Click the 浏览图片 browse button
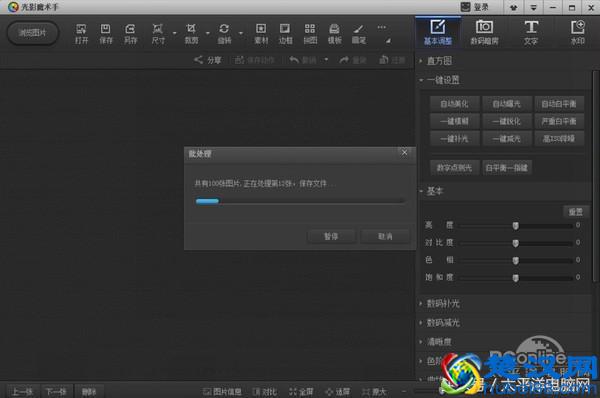600x398 pixels. tap(33, 33)
